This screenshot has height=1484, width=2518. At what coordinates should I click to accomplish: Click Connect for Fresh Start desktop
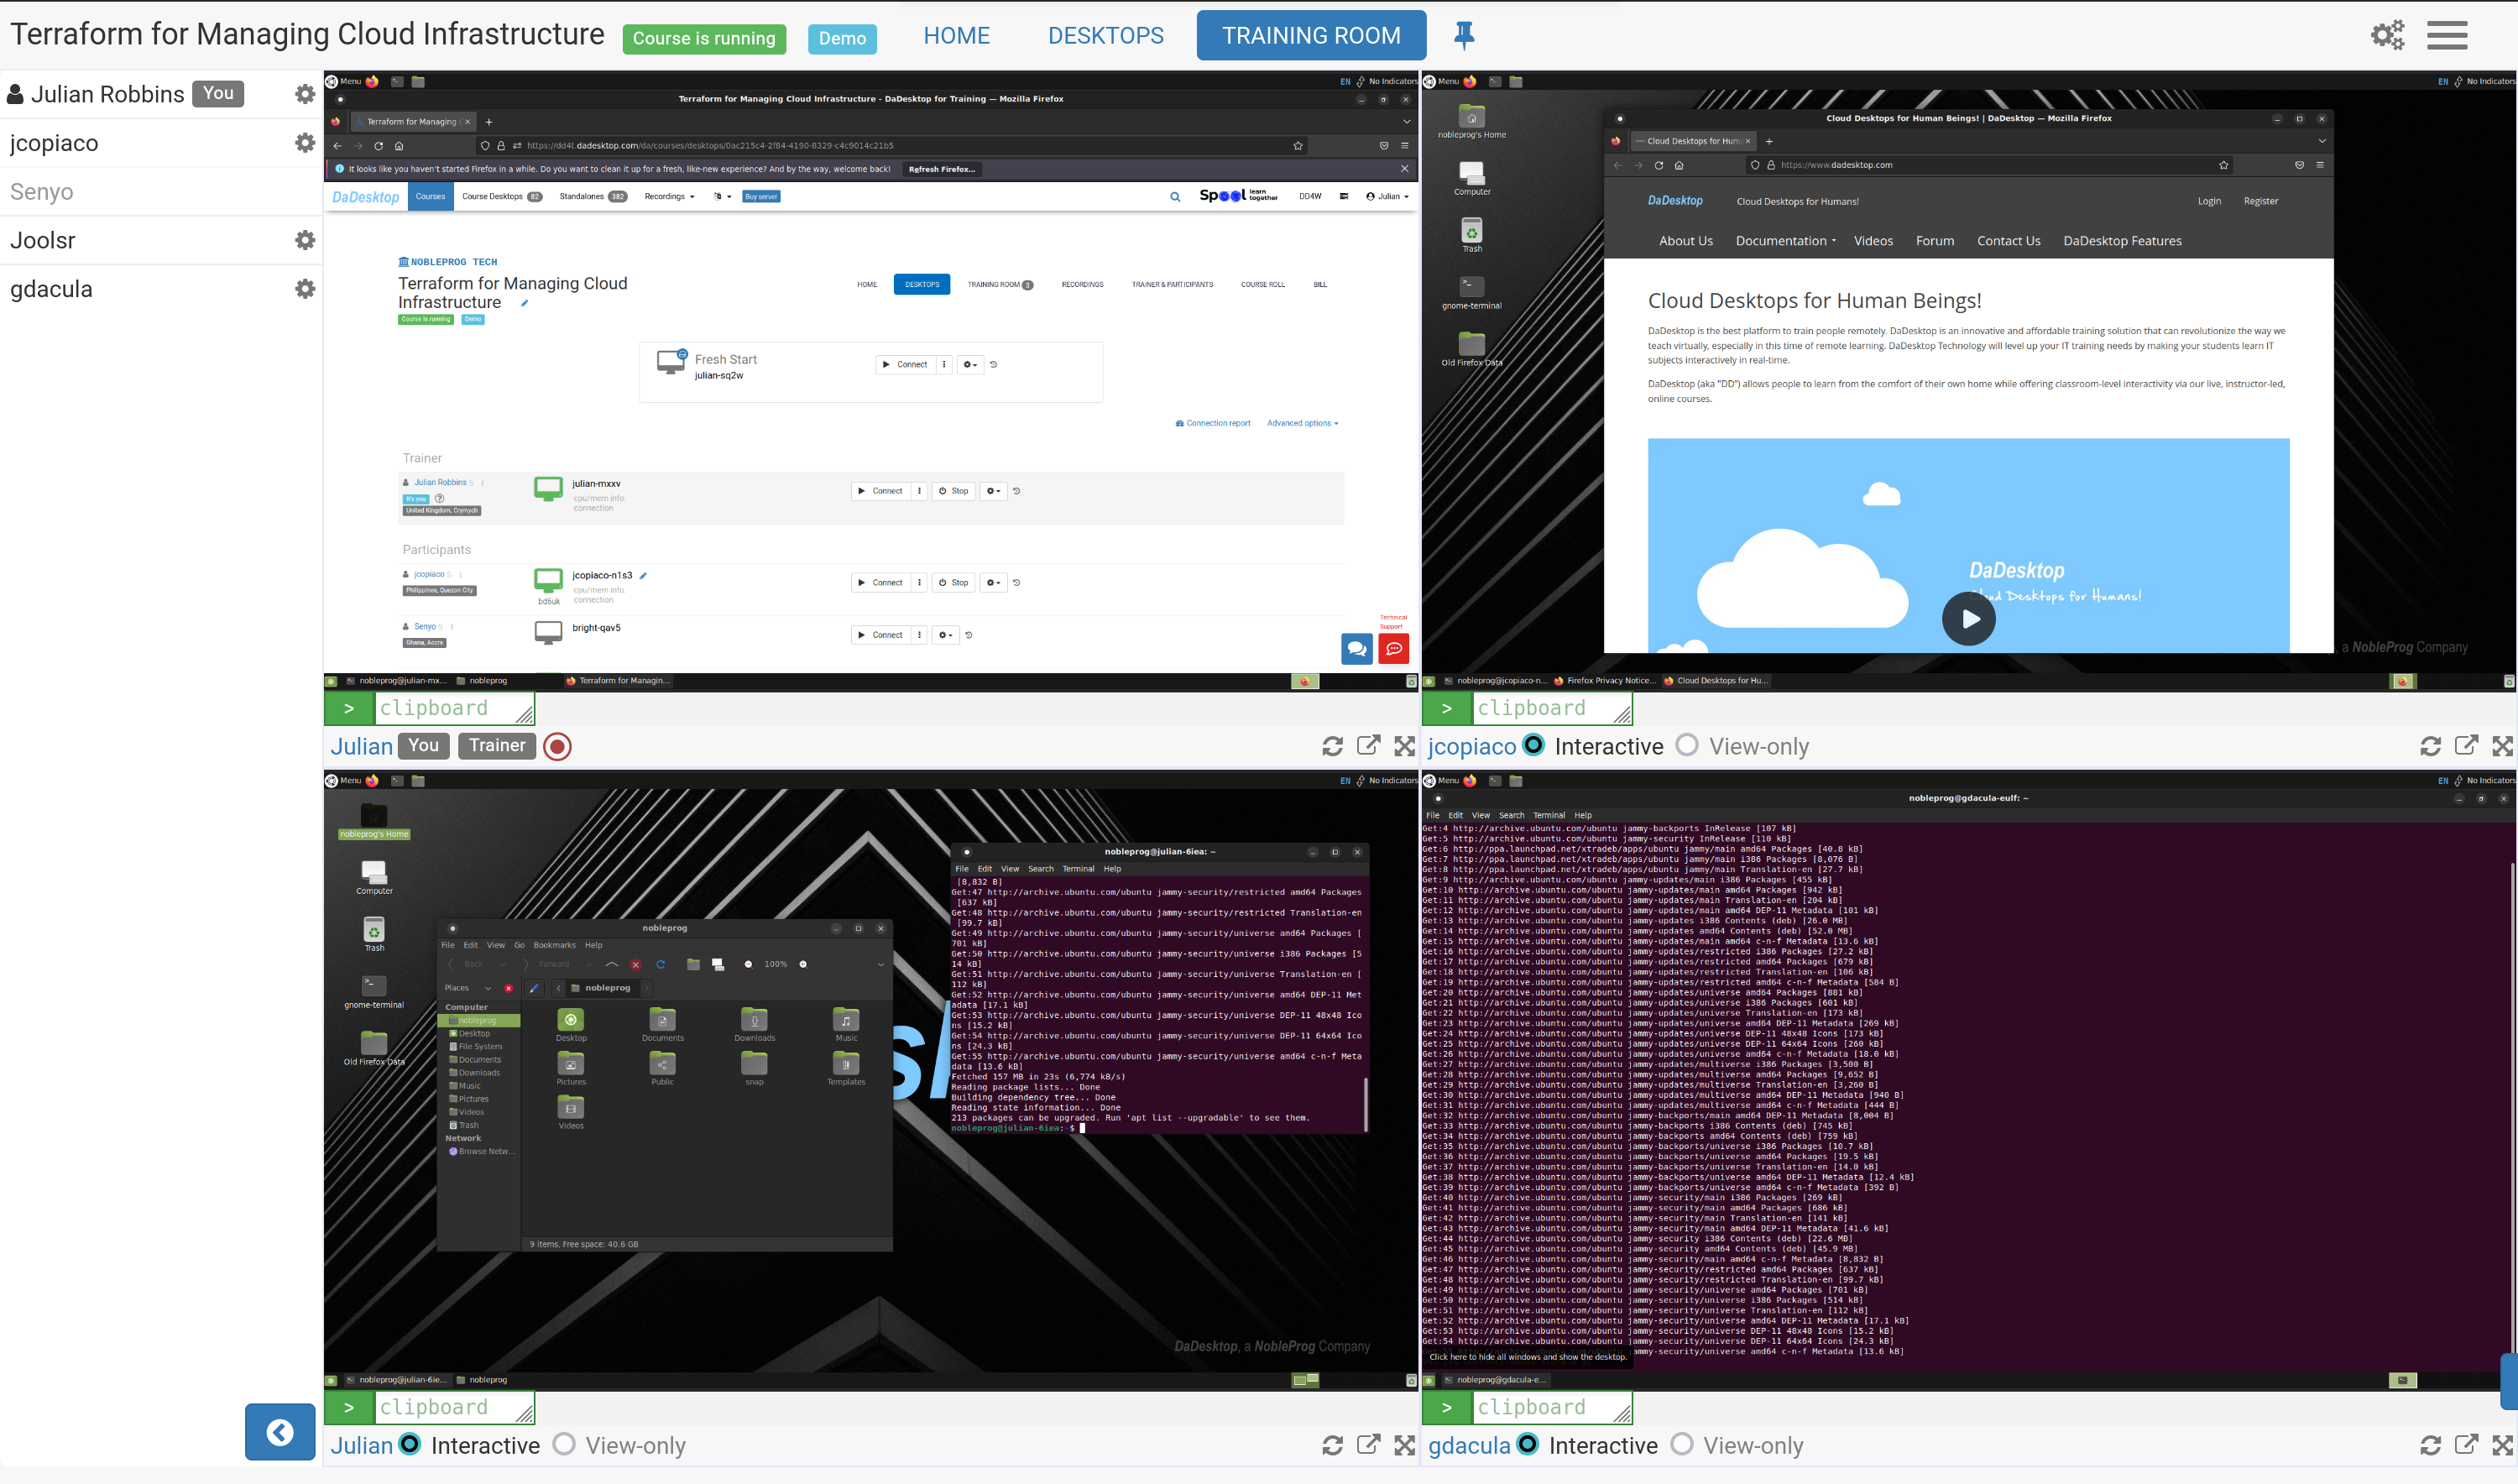906,365
